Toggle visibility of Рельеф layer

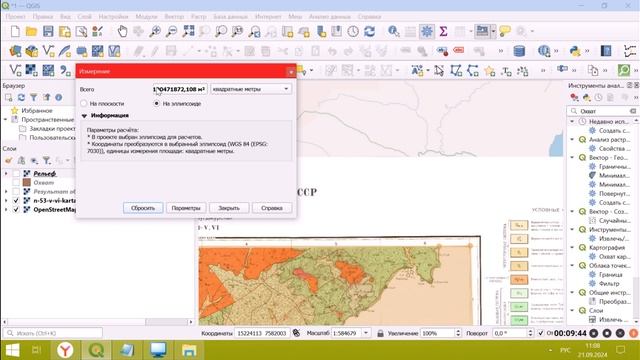click(16, 173)
